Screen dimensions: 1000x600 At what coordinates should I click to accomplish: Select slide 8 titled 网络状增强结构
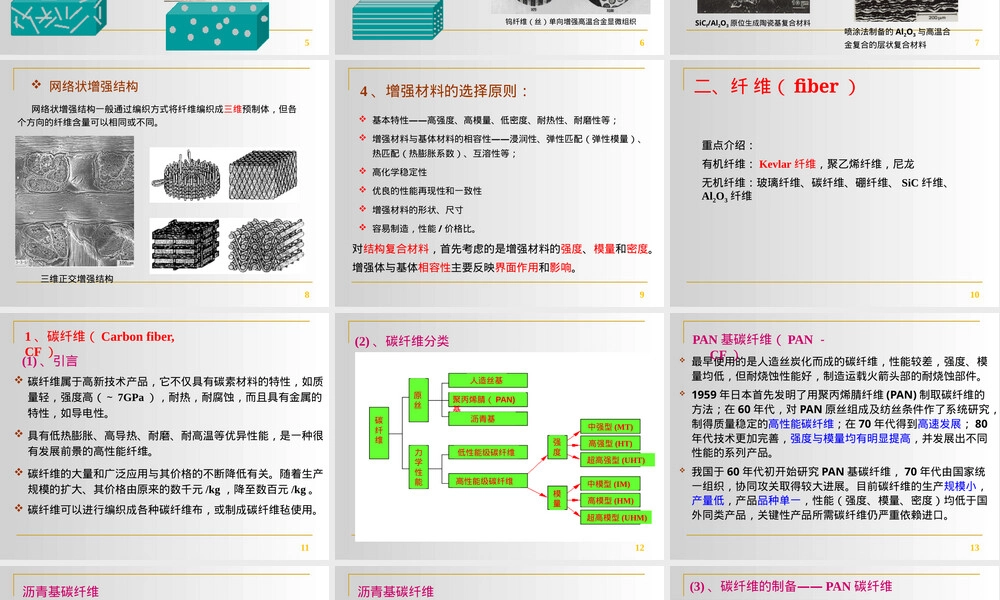pos(164,183)
